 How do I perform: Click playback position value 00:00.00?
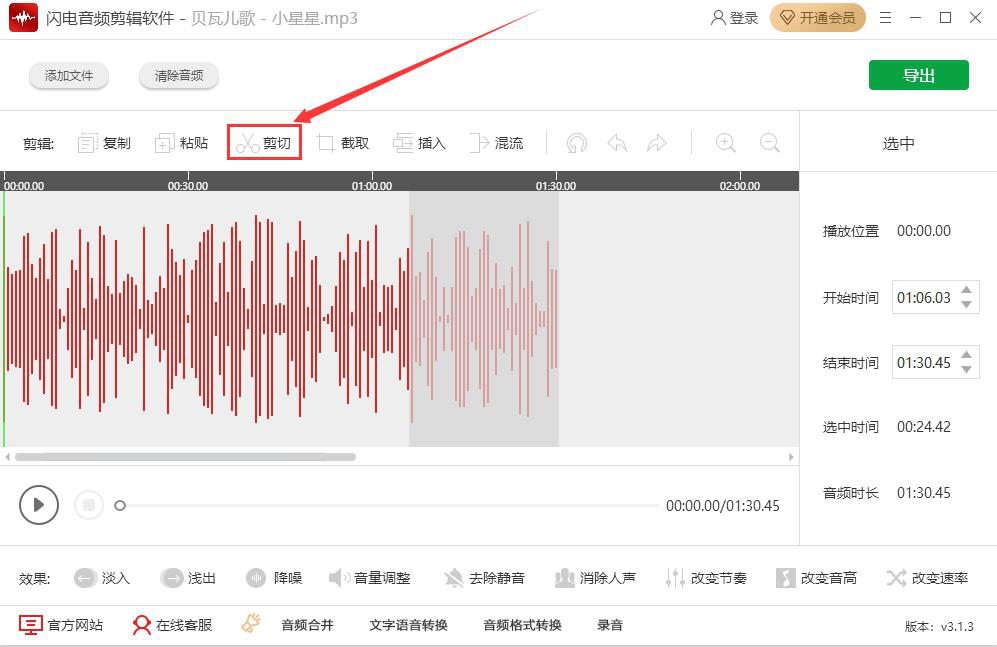(x=924, y=231)
